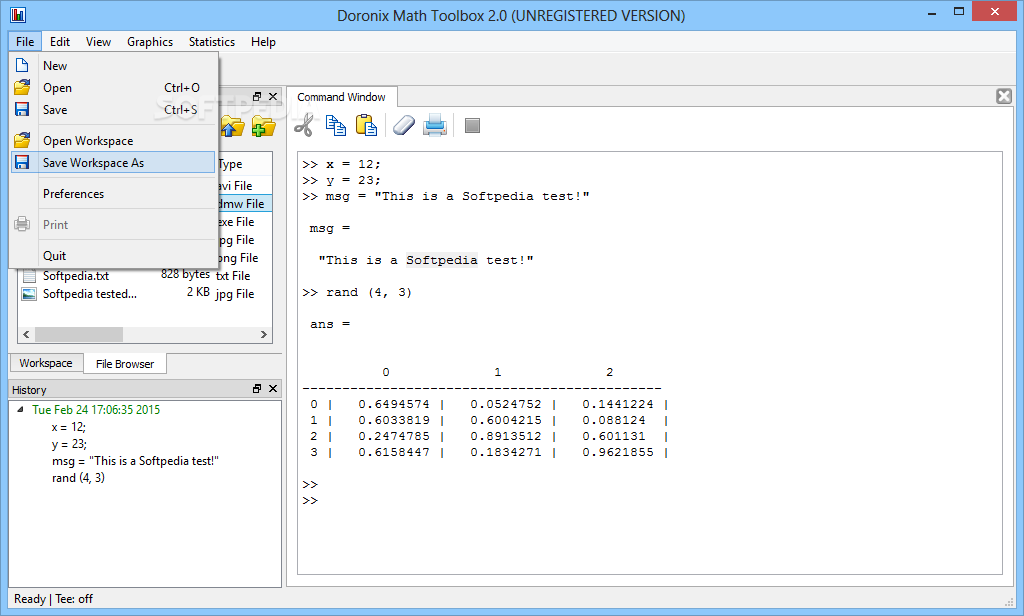Paste using the clipboard icon
The width and height of the screenshot is (1024, 616).
tap(366, 125)
